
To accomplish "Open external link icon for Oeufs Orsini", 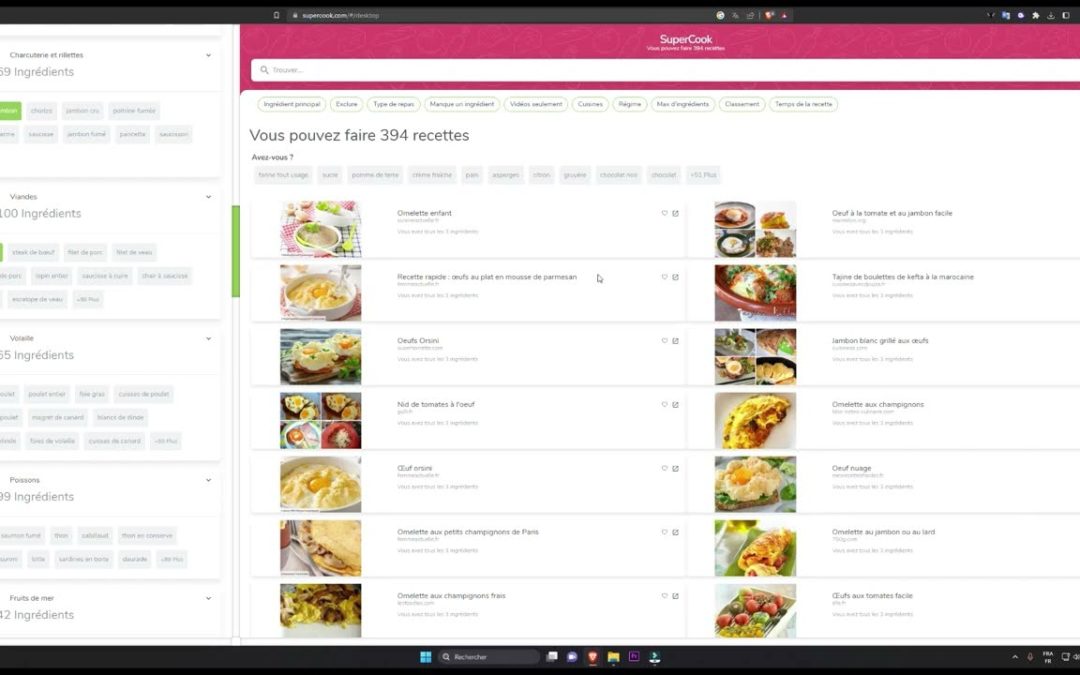I will coord(675,341).
